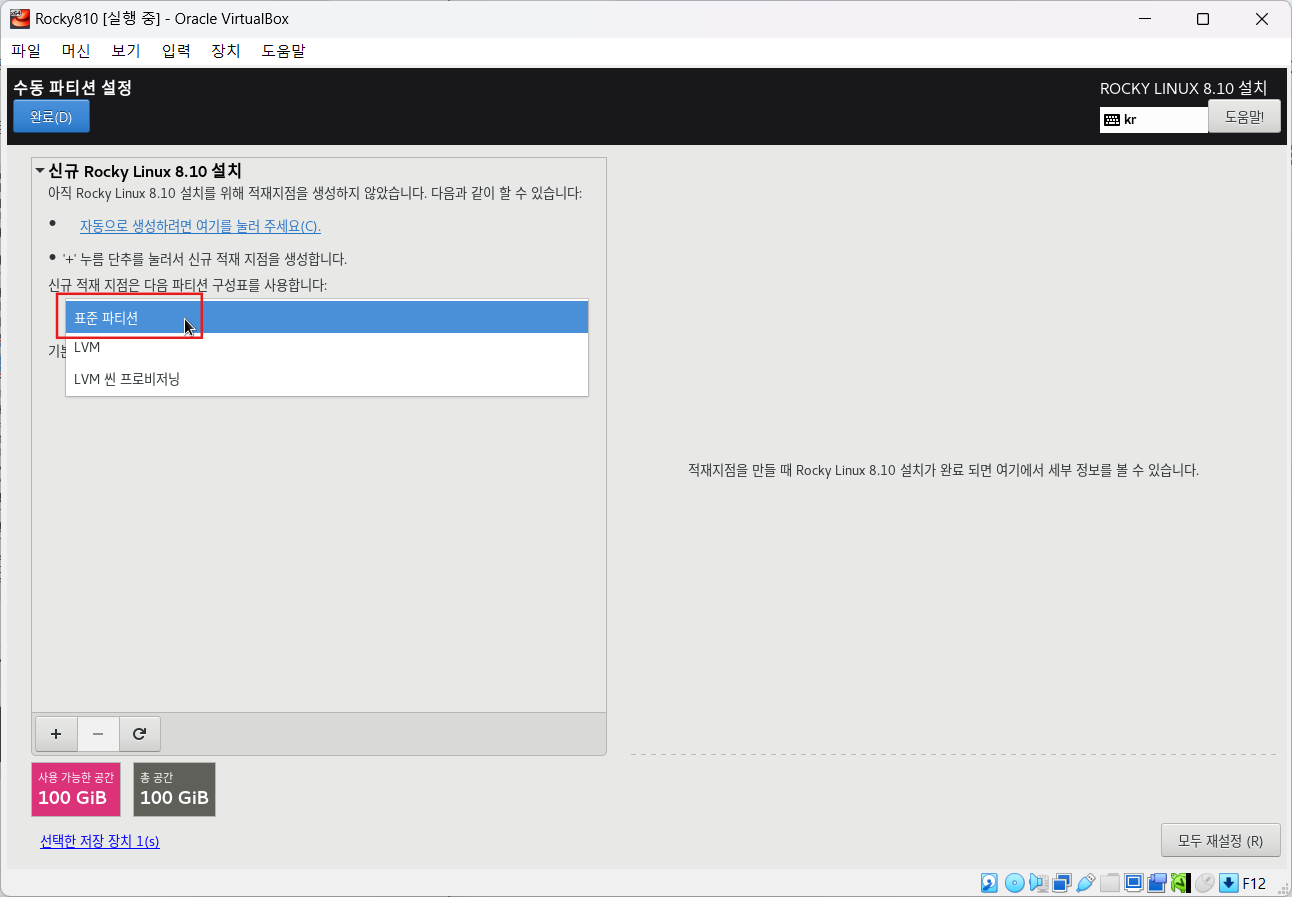Image resolution: width=1292 pixels, height=897 pixels.
Task: Click the plus button to add mount point
Action: click(56, 734)
